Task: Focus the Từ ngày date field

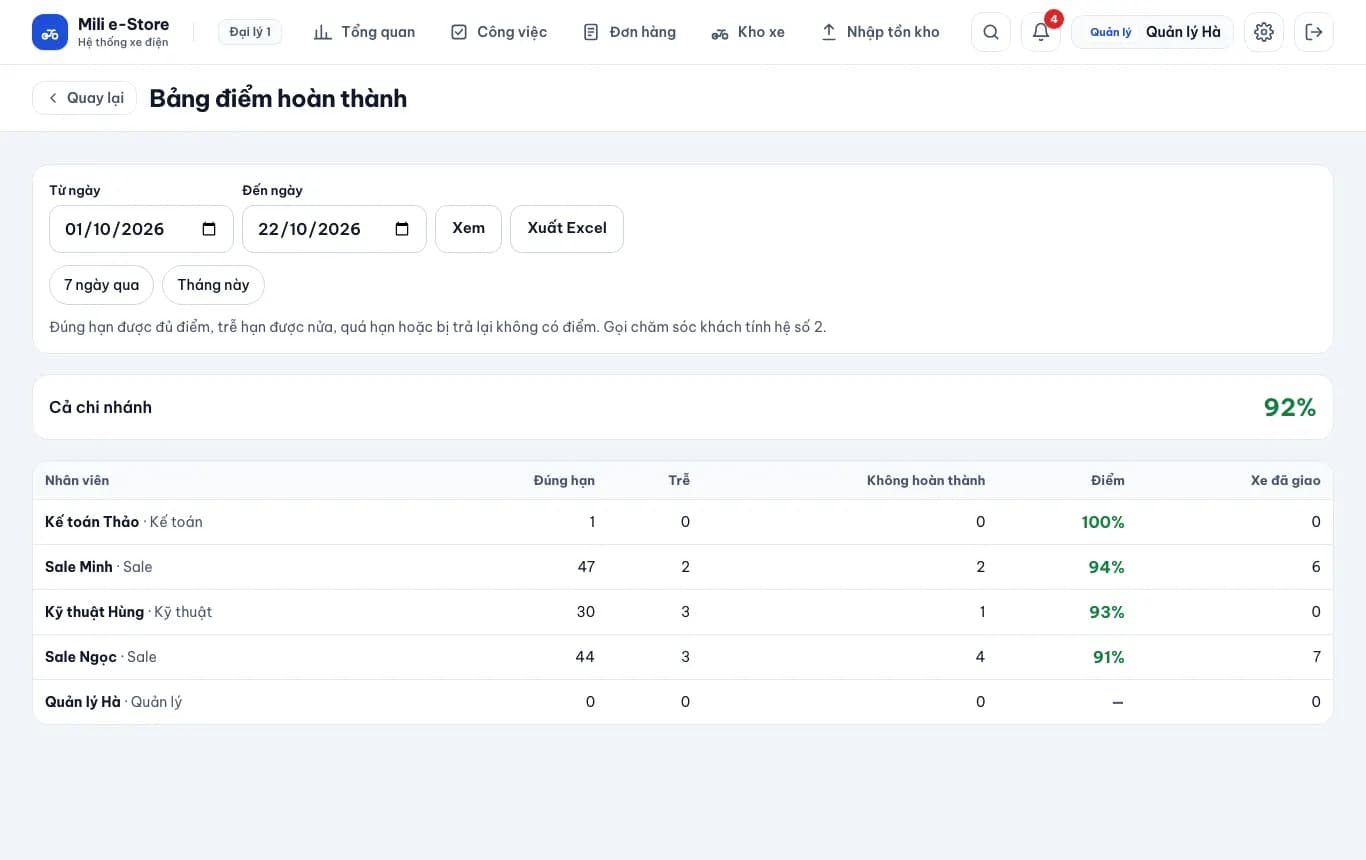Action: click(x=141, y=229)
